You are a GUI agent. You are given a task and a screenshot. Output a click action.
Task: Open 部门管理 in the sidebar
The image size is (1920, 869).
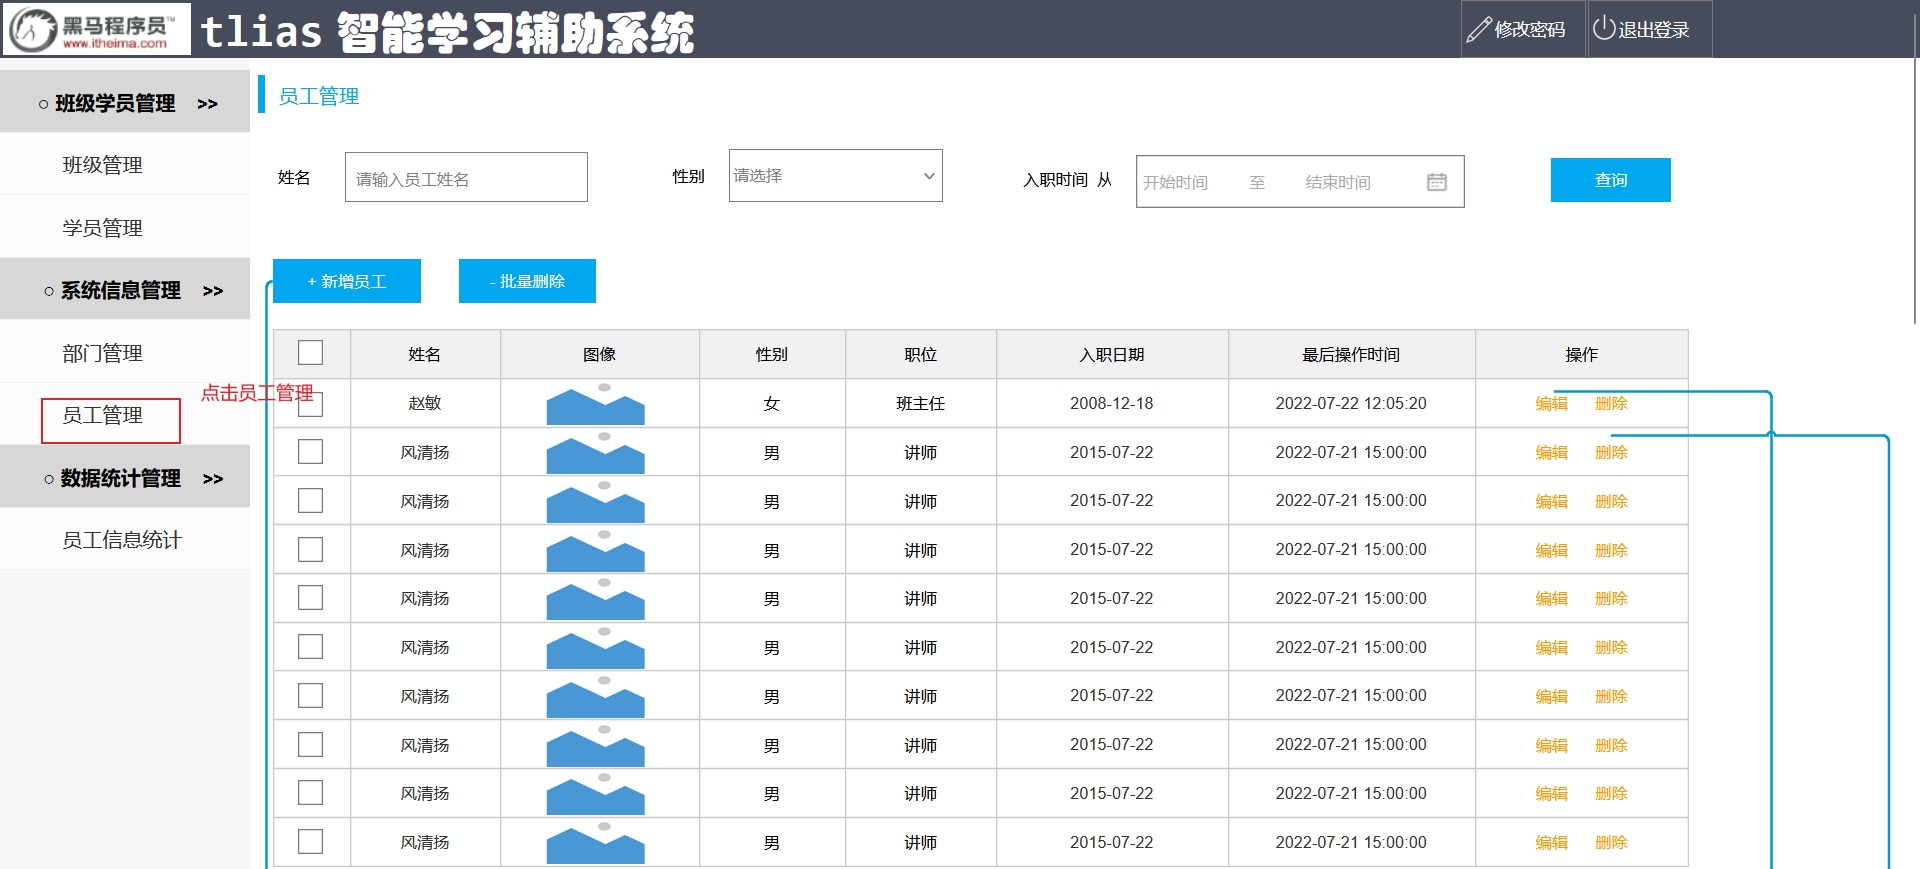pos(103,353)
